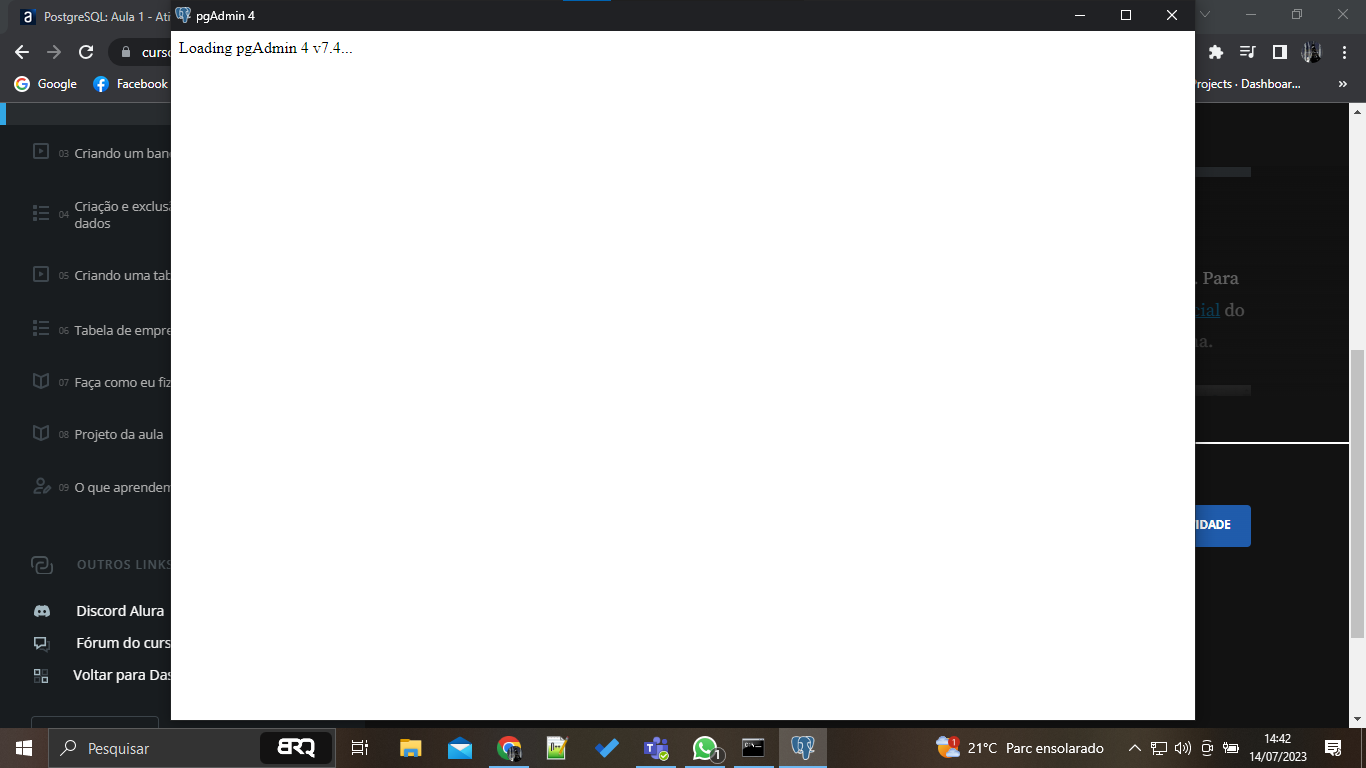Click the taskbar 'Pesquisar' search box

pos(190,748)
